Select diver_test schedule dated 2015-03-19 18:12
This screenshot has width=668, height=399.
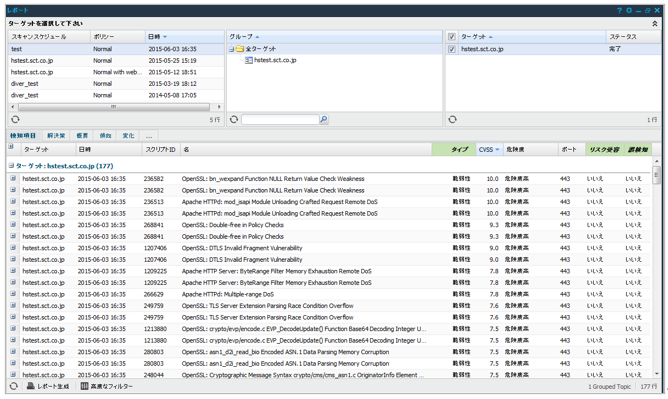pyautogui.click(x=116, y=83)
